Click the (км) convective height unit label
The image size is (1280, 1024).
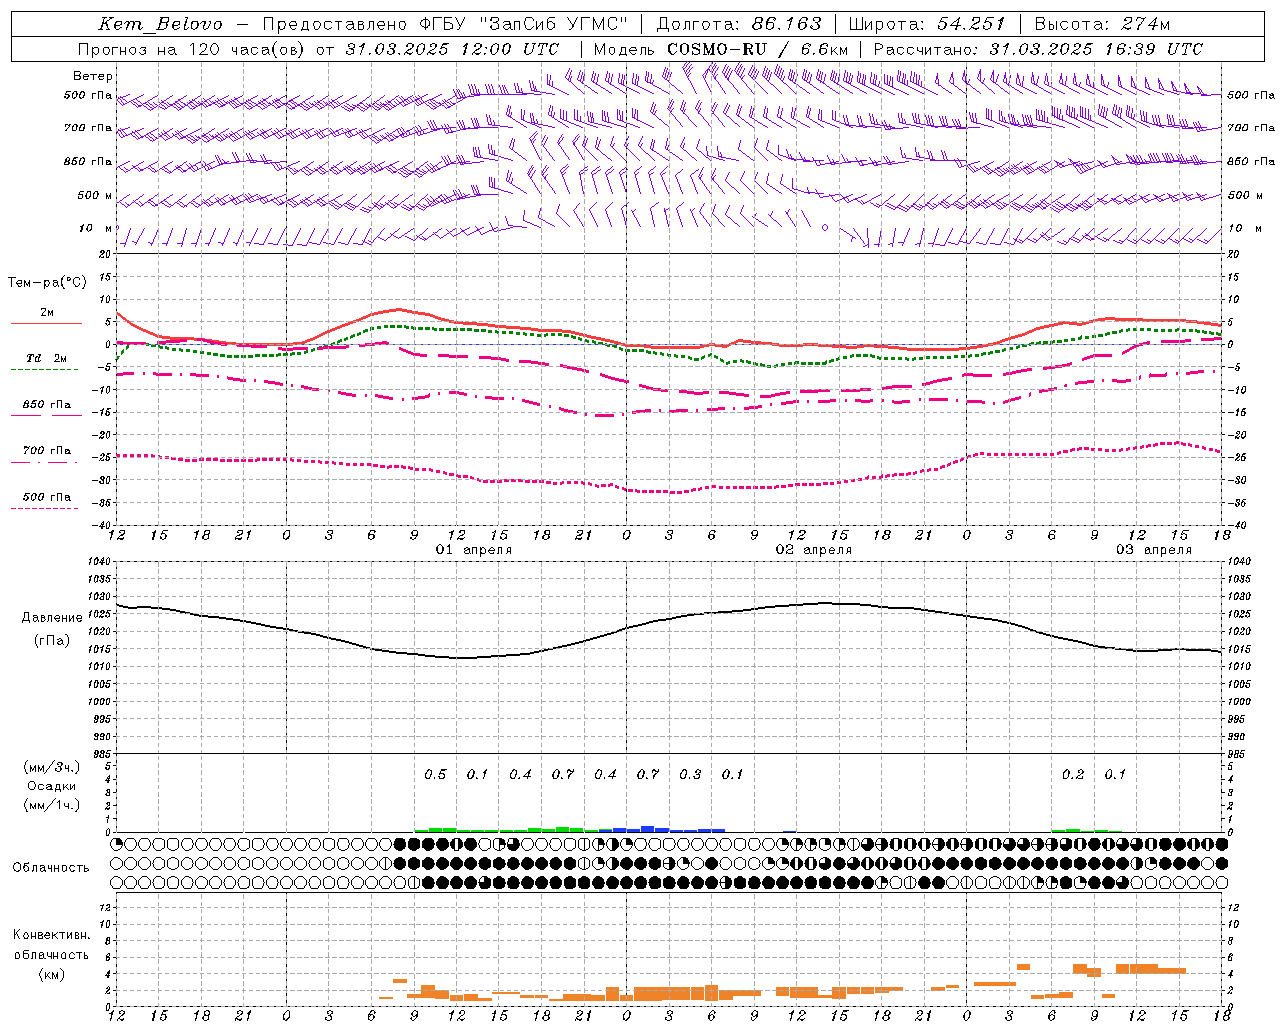pyautogui.click(x=51, y=974)
